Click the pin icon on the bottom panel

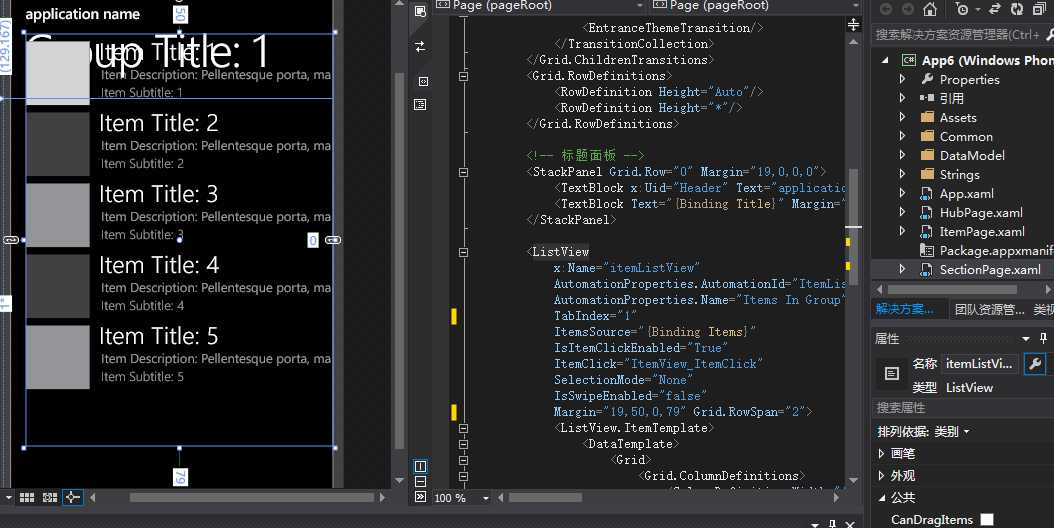point(832,524)
